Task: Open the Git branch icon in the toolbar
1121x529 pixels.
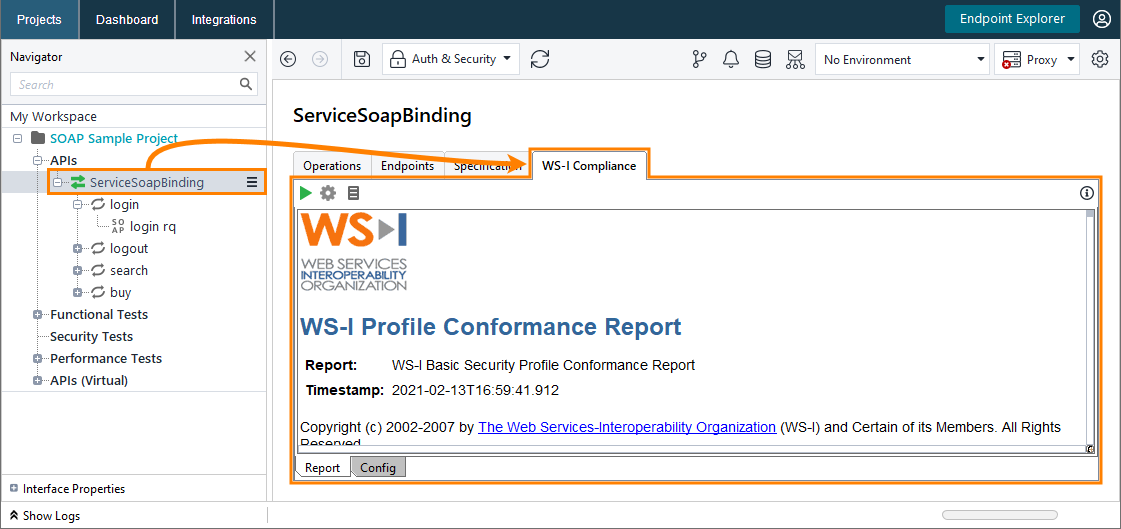Action: tap(699, 59)
